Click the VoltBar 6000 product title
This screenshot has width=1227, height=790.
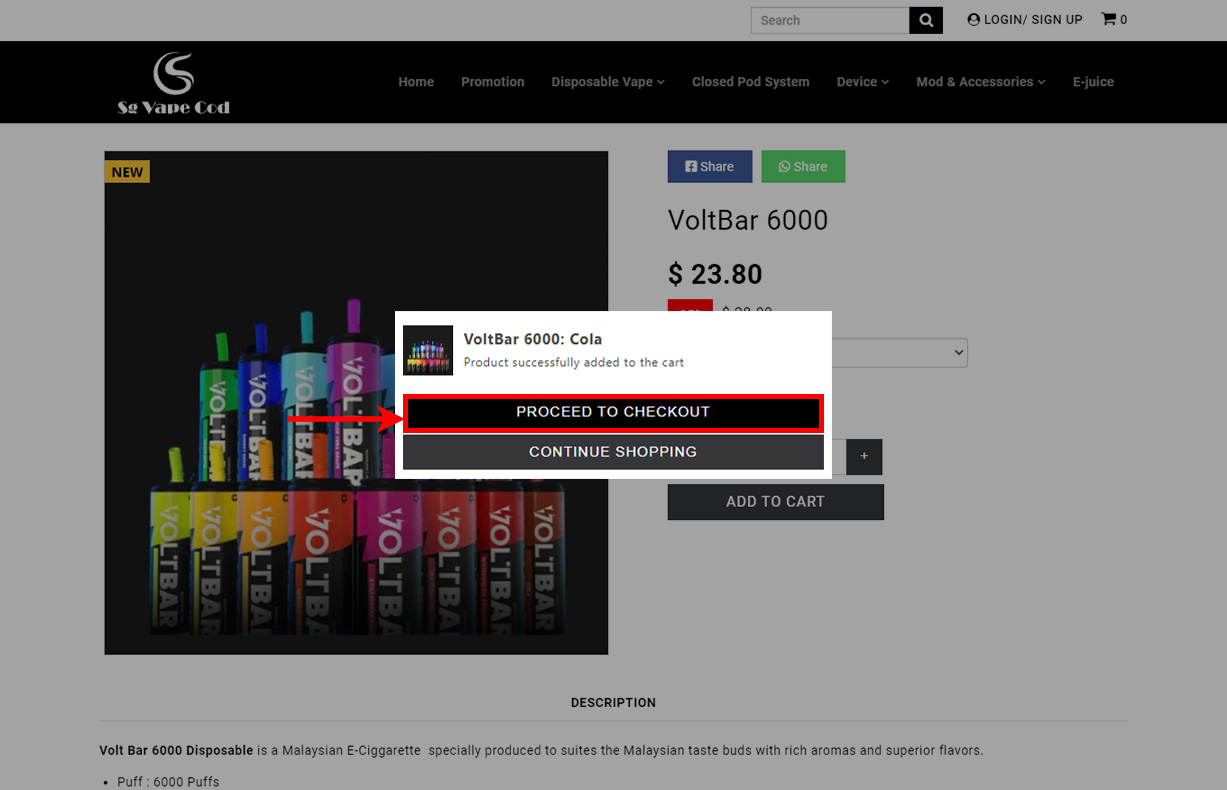(x=748, y=221)
